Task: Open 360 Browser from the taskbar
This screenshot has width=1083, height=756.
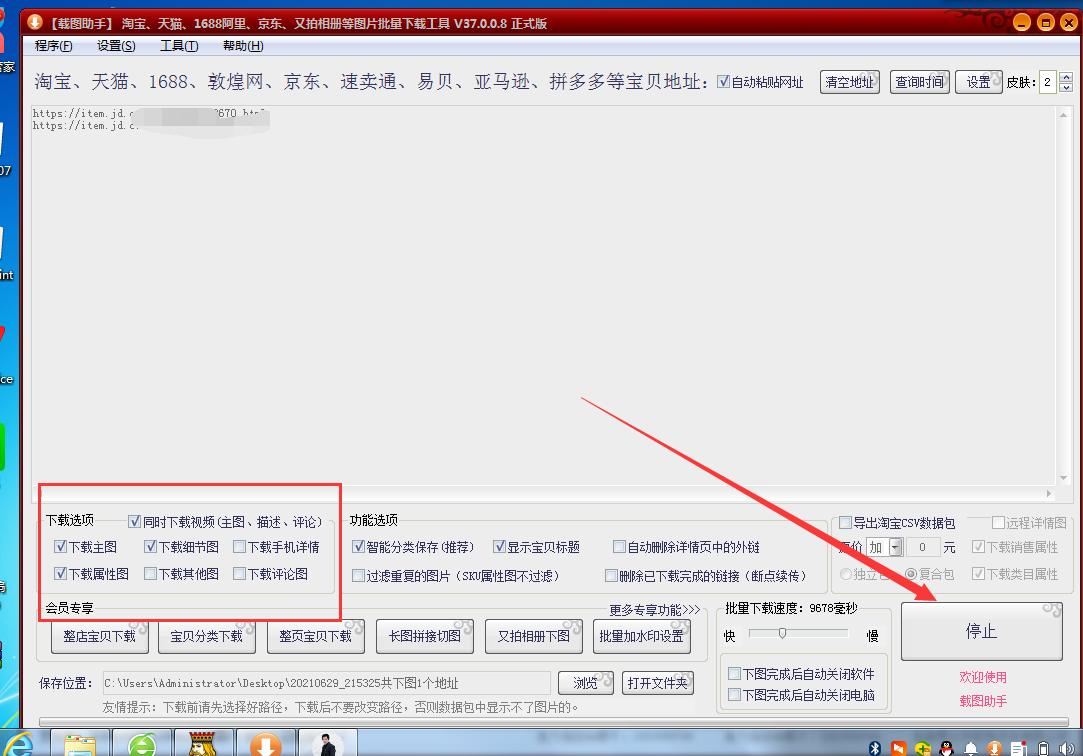Action: [143, 744]
